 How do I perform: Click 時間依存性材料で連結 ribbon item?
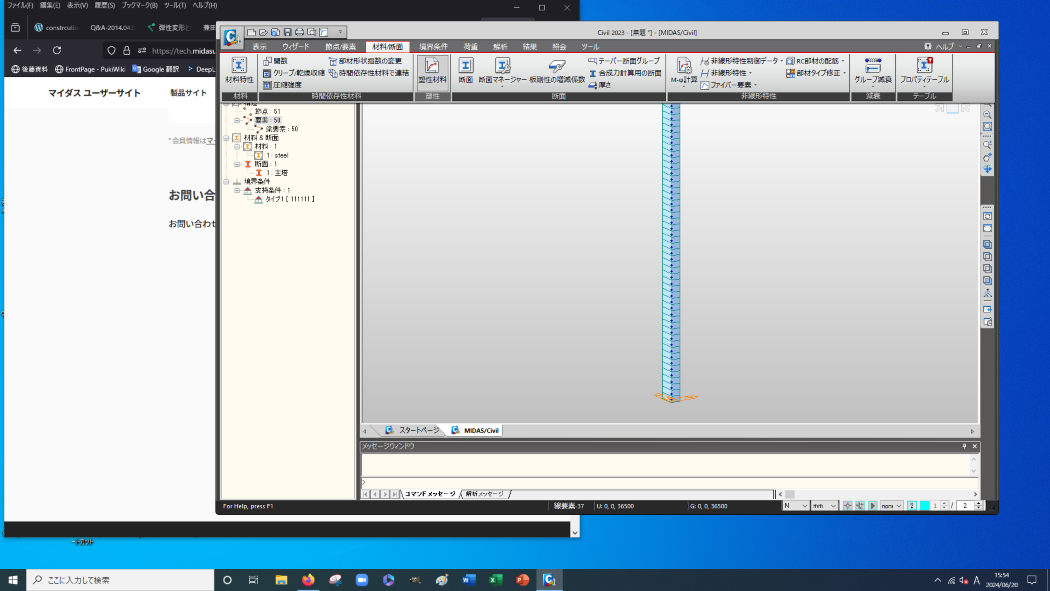[x=368, y=73]
